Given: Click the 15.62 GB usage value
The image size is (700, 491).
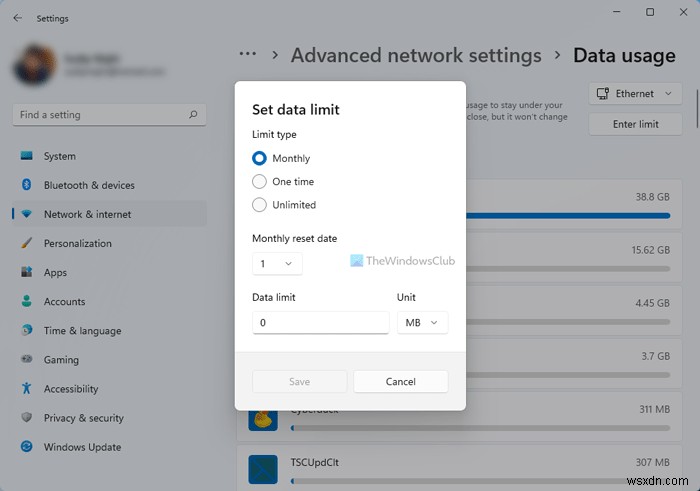Looking at the screenshot, I should point(650,250).
